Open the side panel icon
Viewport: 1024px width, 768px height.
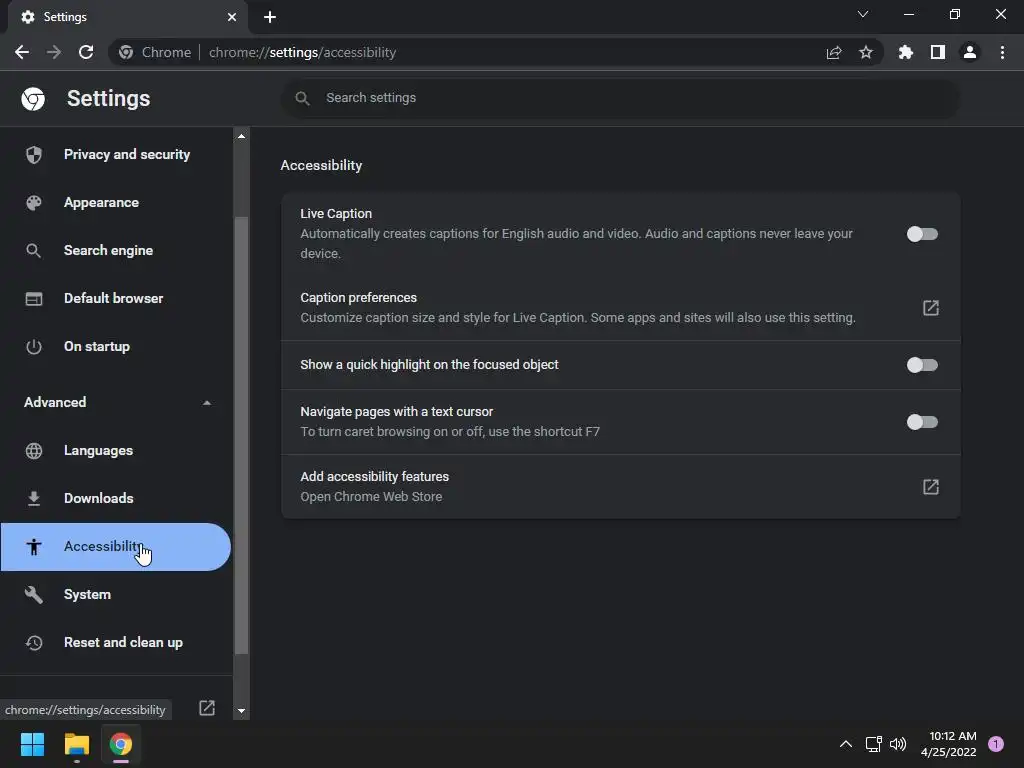[938, 52]
